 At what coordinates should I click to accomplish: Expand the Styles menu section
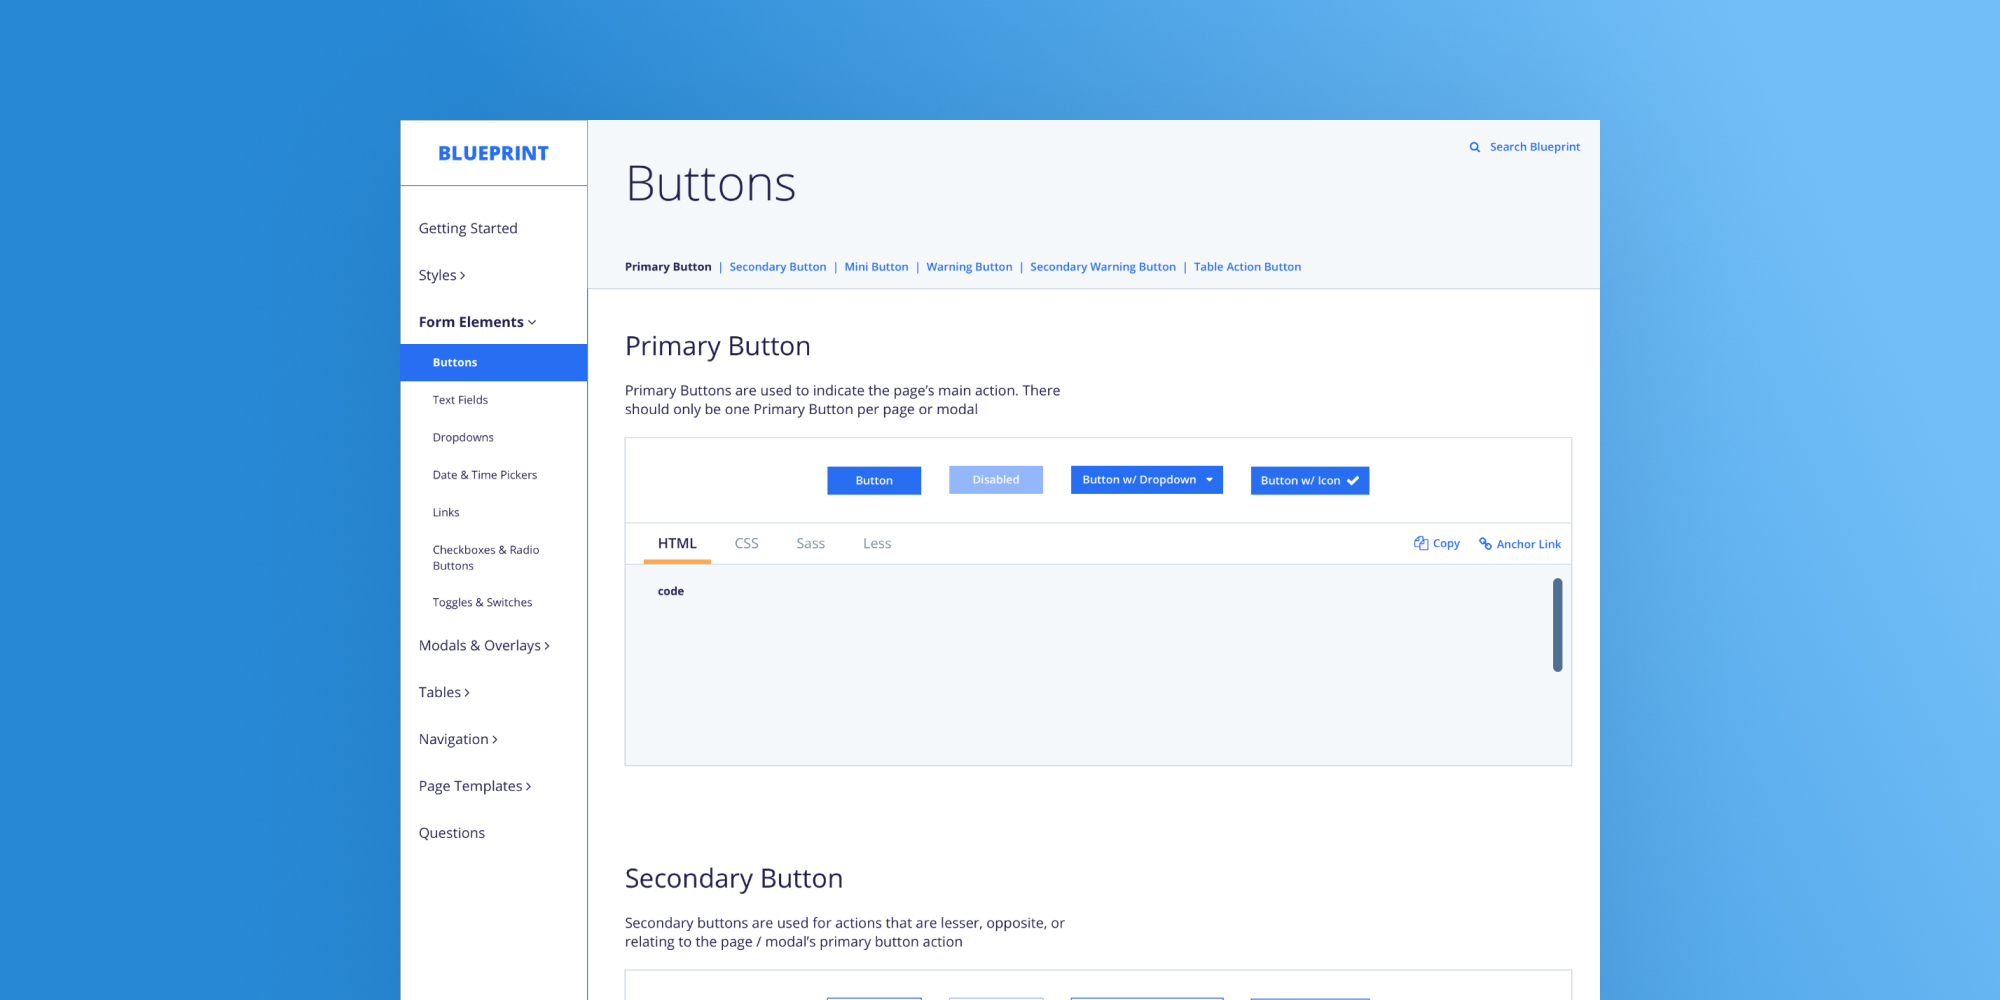[441, 275]
